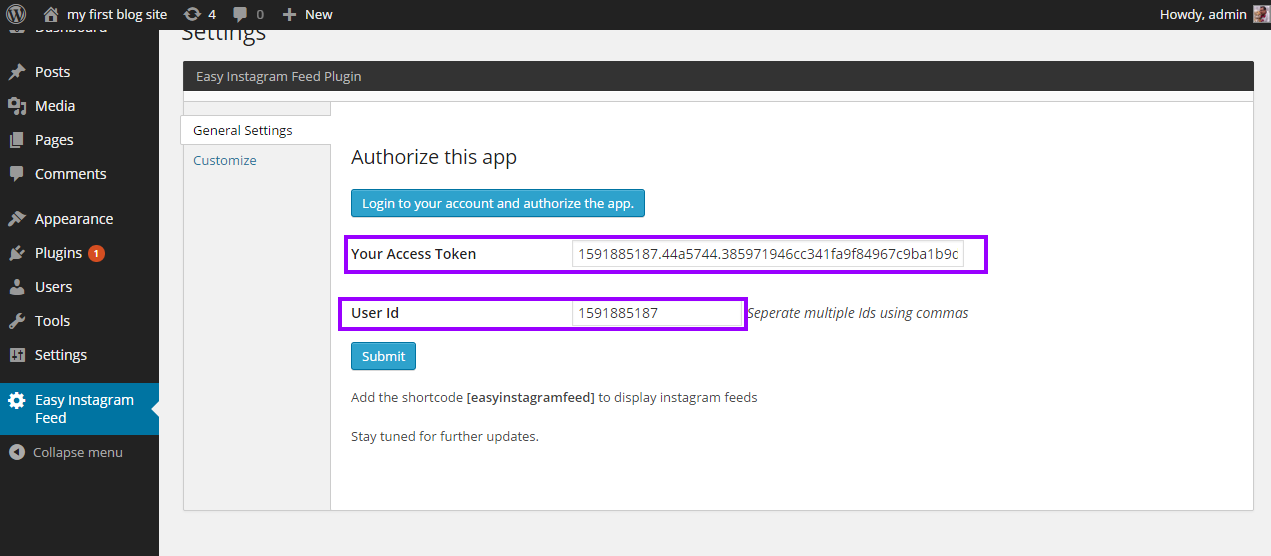Click the 'User Id' label

click(x=375, y=313)
